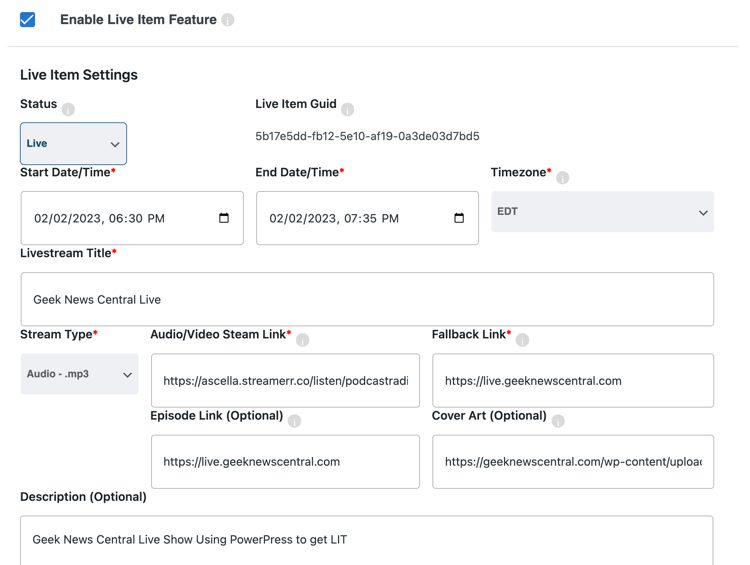Open the Status dropdown showing Live

74,144
